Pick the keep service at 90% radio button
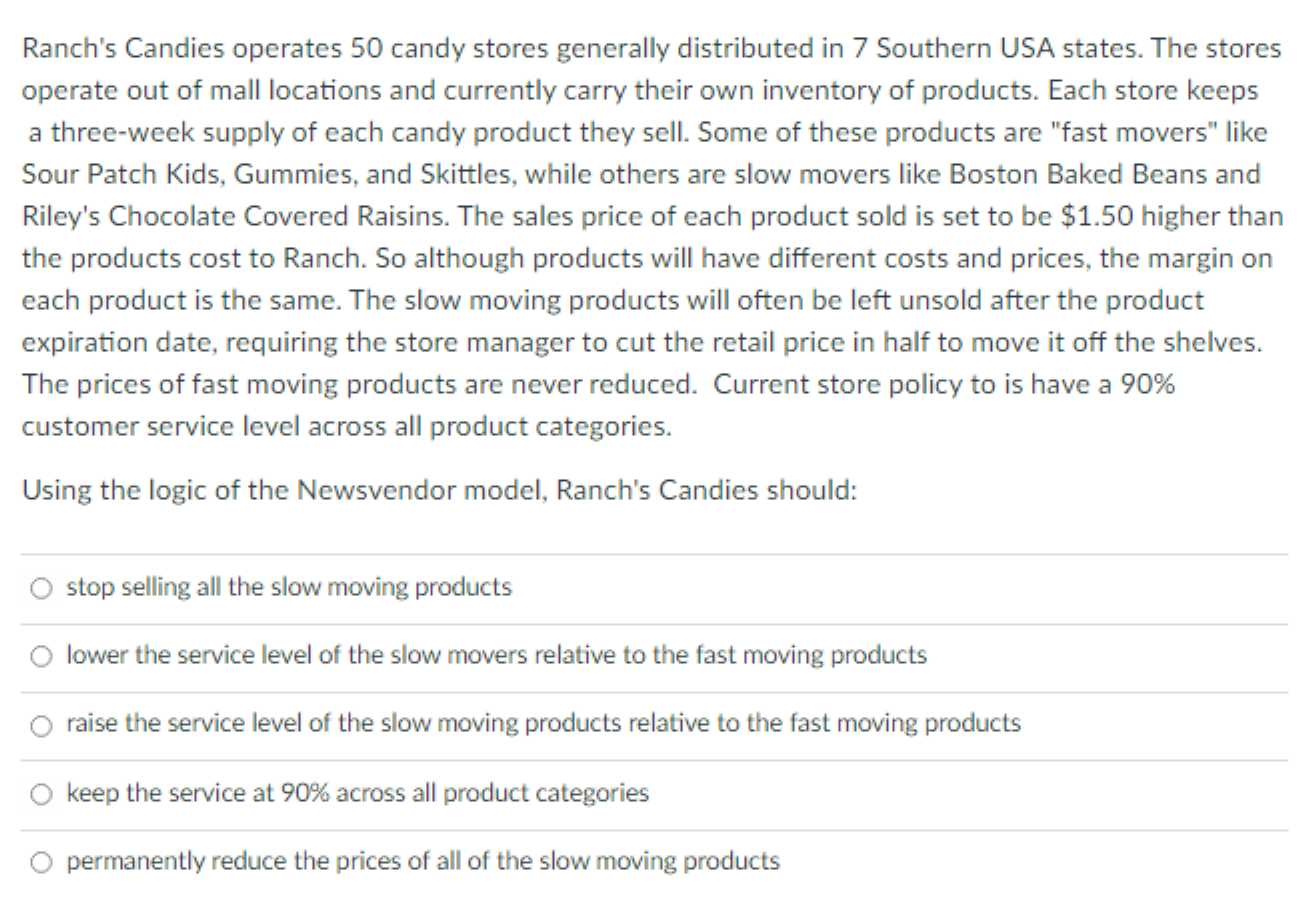Image resolution: width=1305 pixels, height=919 pixels. pyautogui.click(x=40, y=795)
